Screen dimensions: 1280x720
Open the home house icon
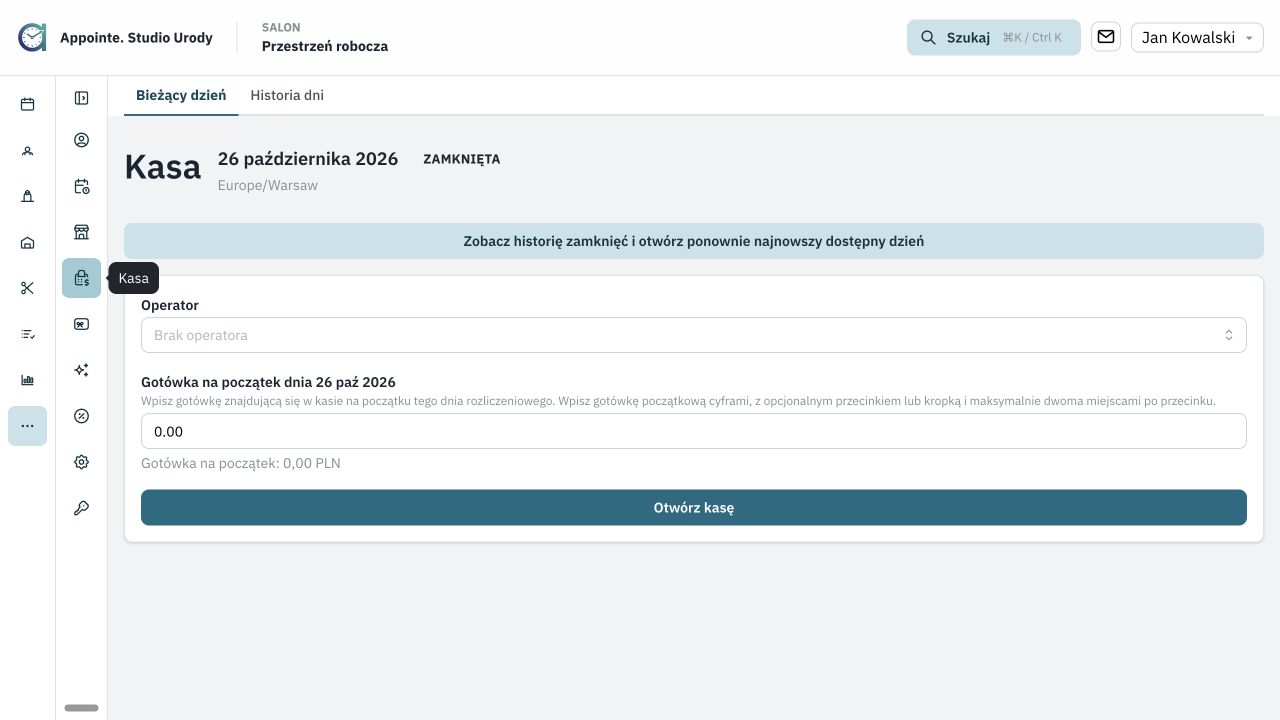pyautogui.click(x=27, y=242)
